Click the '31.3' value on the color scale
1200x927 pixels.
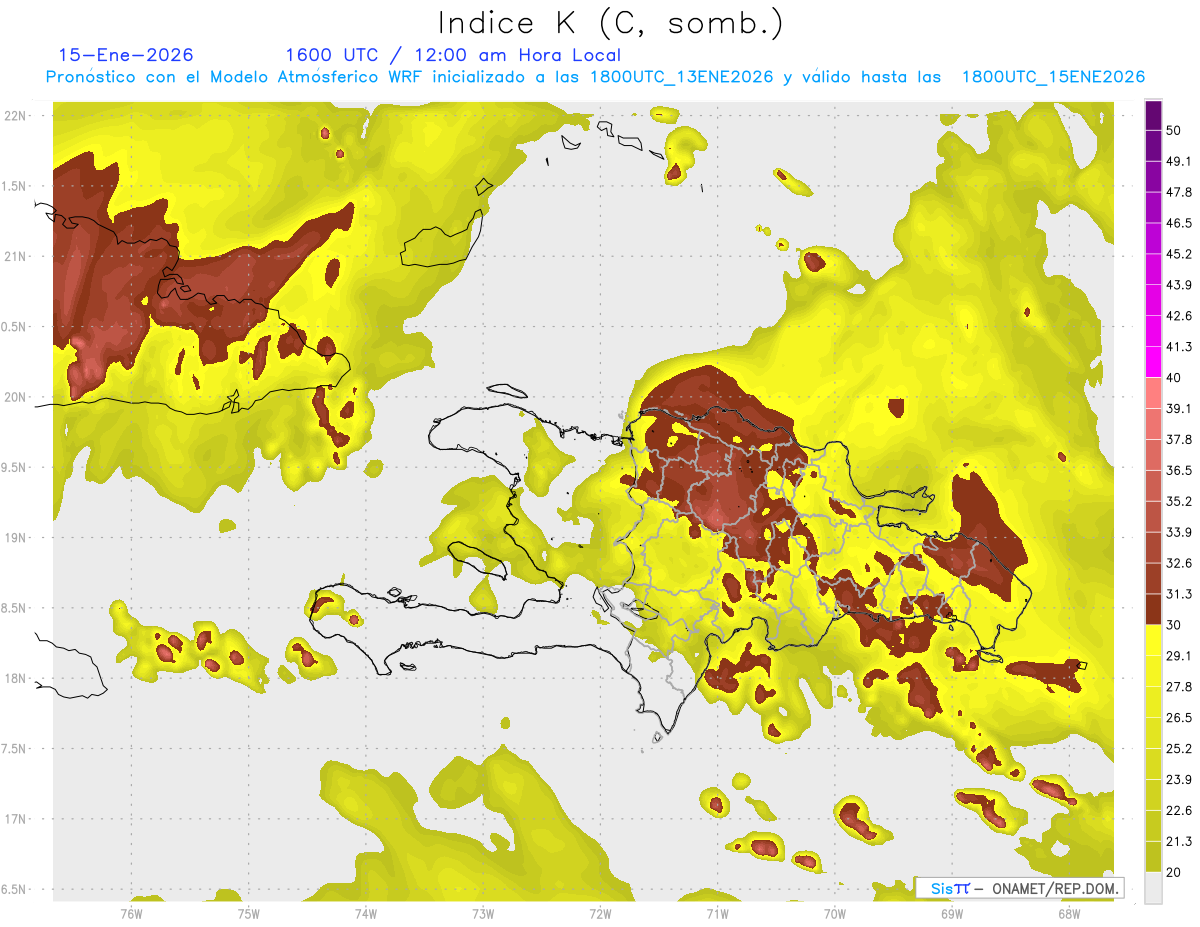(x=1178, y=594)
